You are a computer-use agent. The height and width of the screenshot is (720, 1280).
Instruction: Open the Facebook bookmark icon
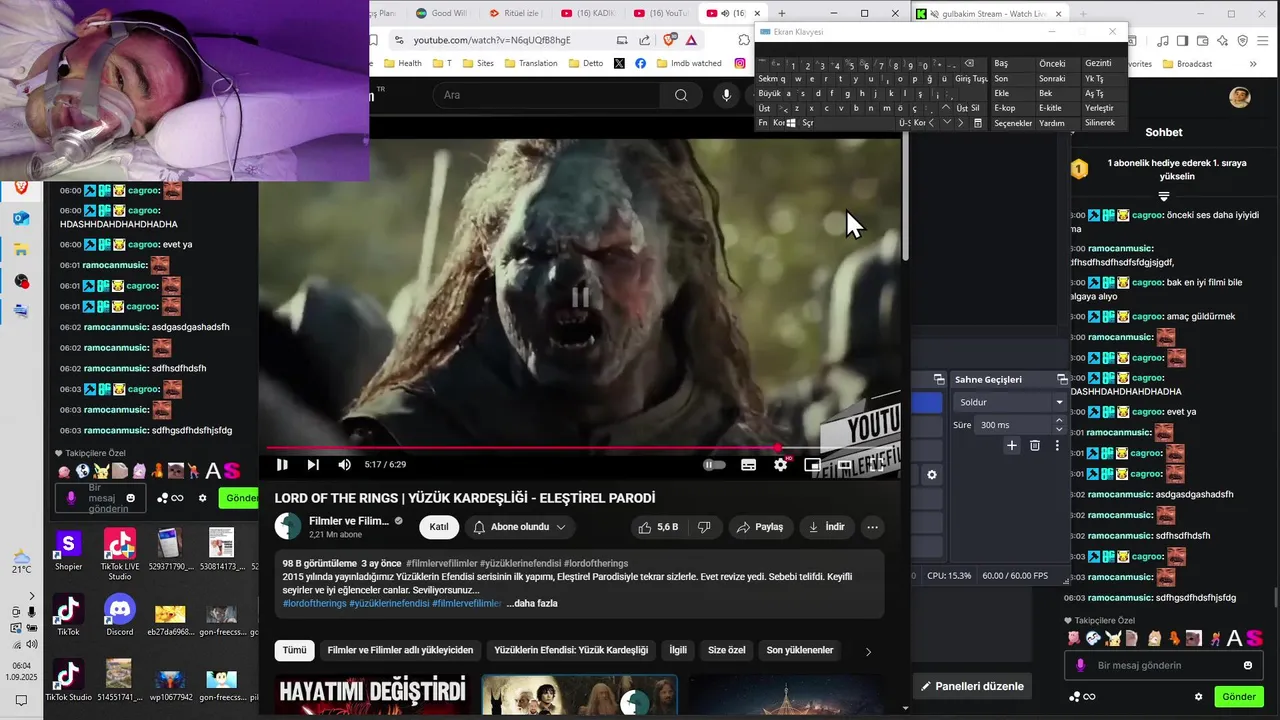pyautogui.click(x=640, y=63)
